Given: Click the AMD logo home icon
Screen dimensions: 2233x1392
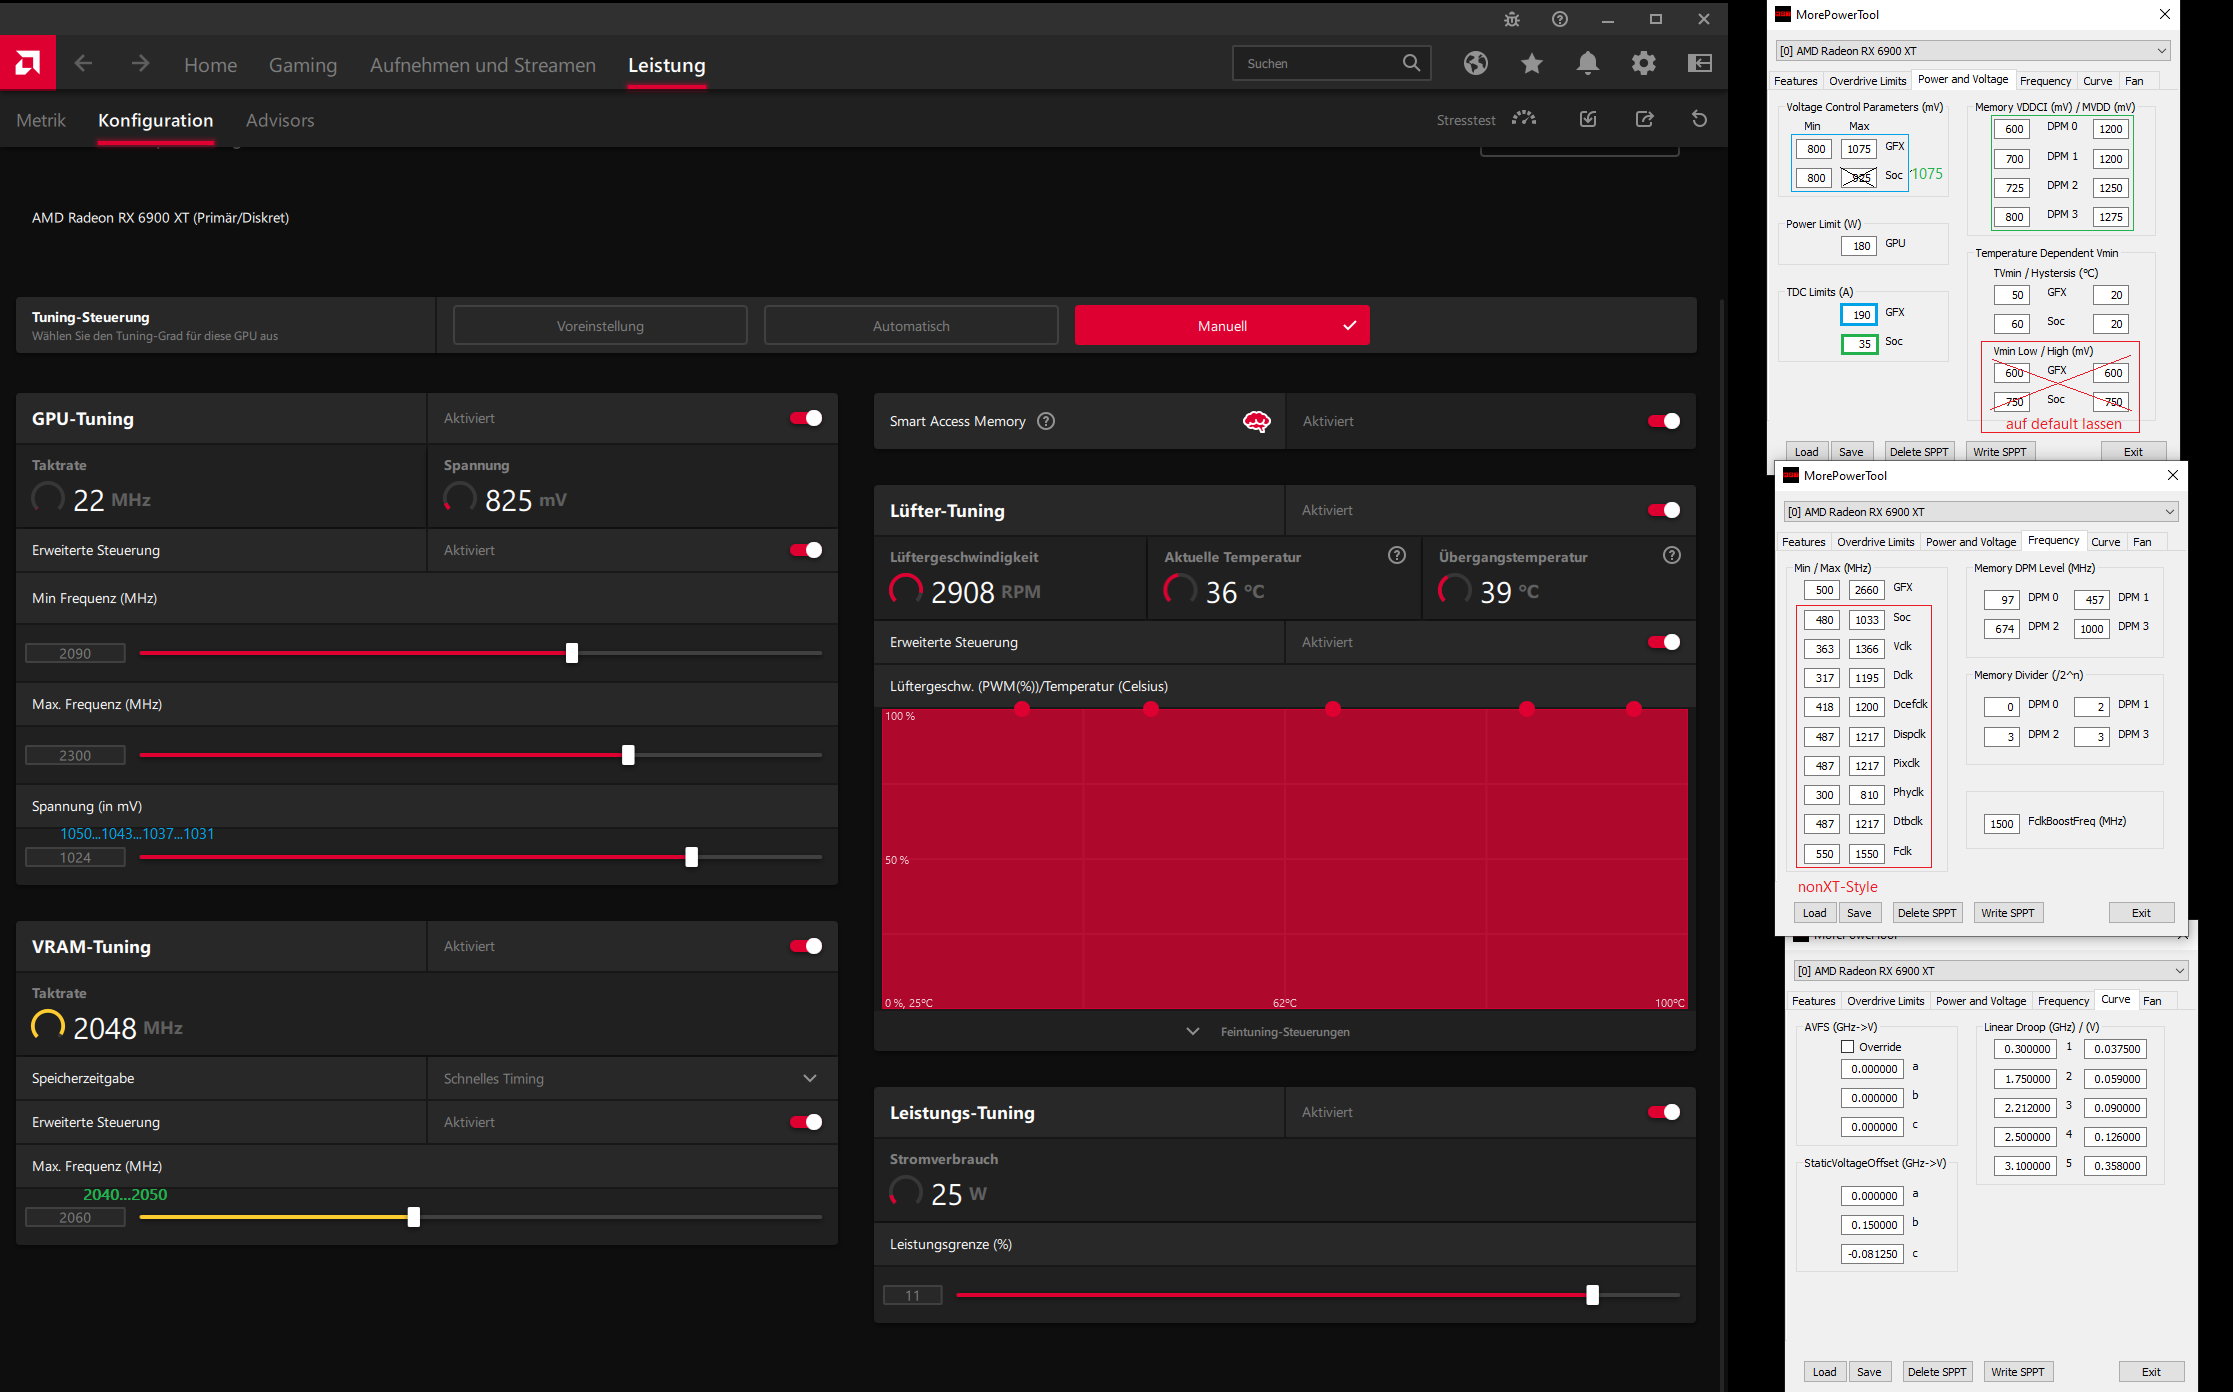Looking at the screenshot, I should pos(27,64).
